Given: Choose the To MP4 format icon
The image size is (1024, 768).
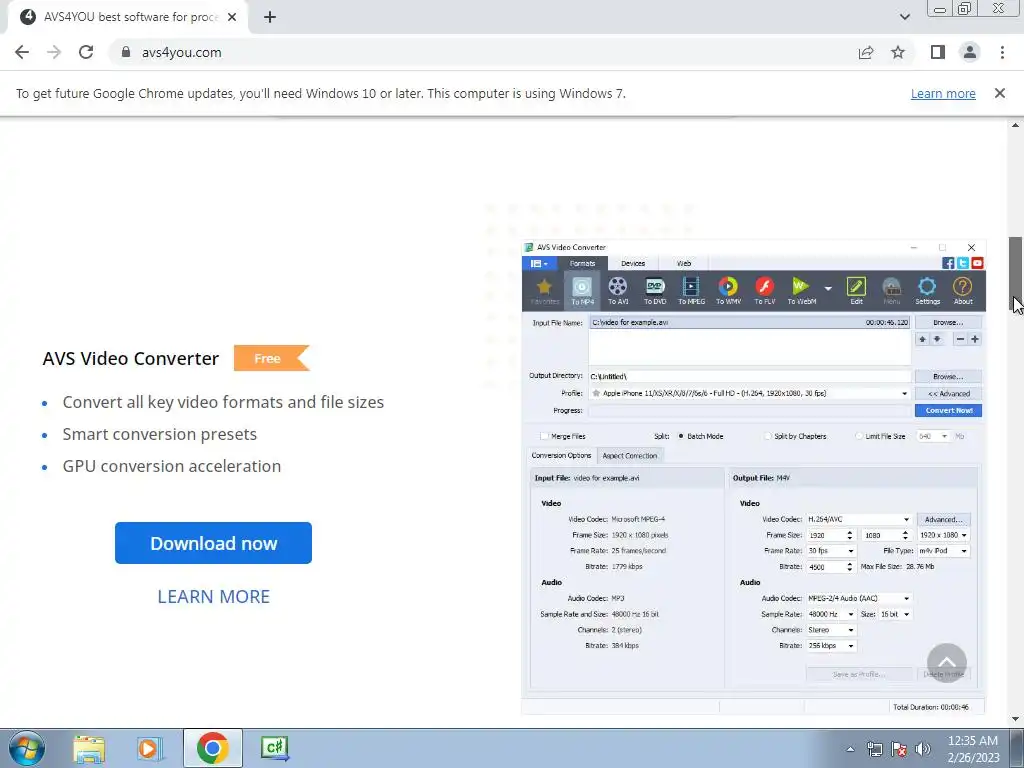Looking at the screenshot, I should tap(582, 291).
